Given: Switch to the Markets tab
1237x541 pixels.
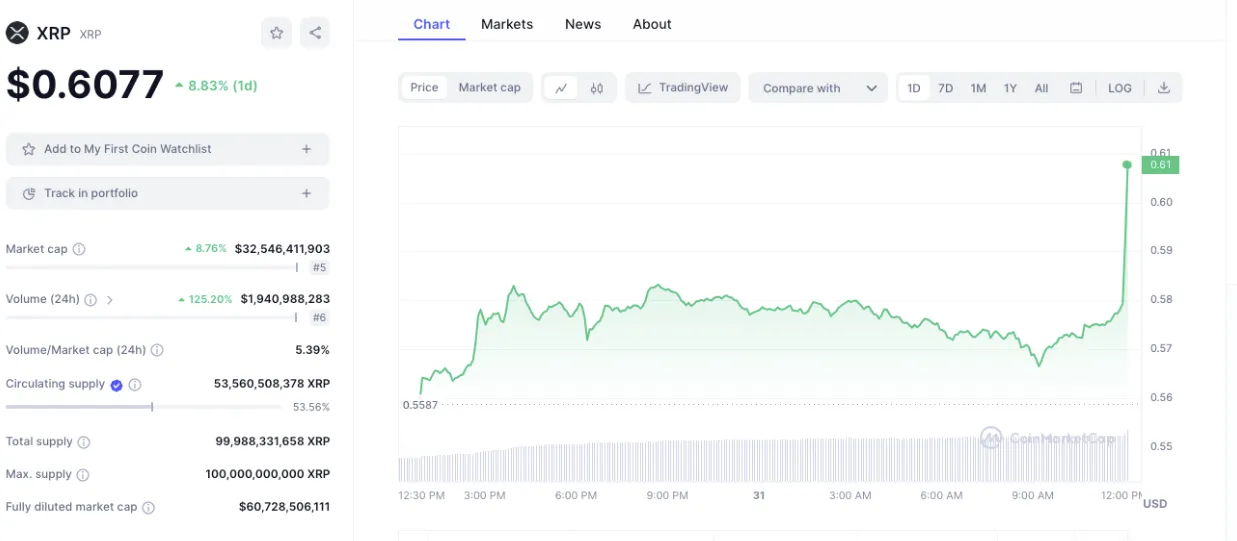Looking at the screenshot, I should pyautogui.click(x=507, y=24).
